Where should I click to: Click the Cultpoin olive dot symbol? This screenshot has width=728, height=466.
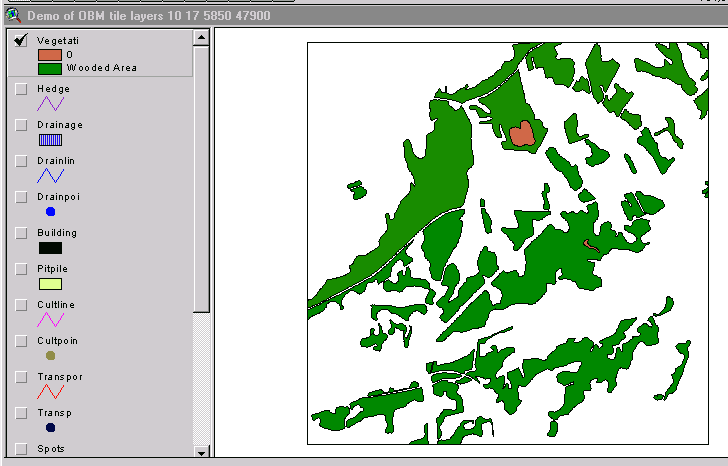click(51, 356)
